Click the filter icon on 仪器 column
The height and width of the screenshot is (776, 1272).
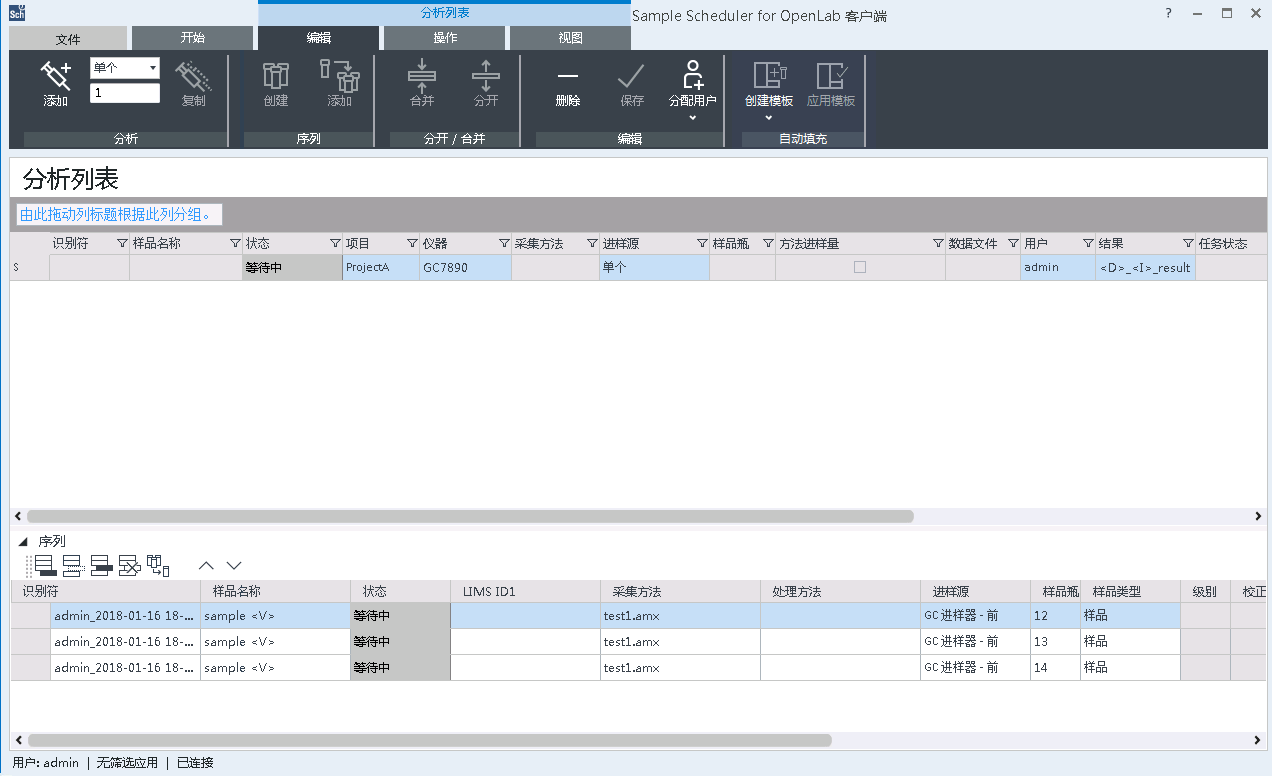tap(504, 243)
